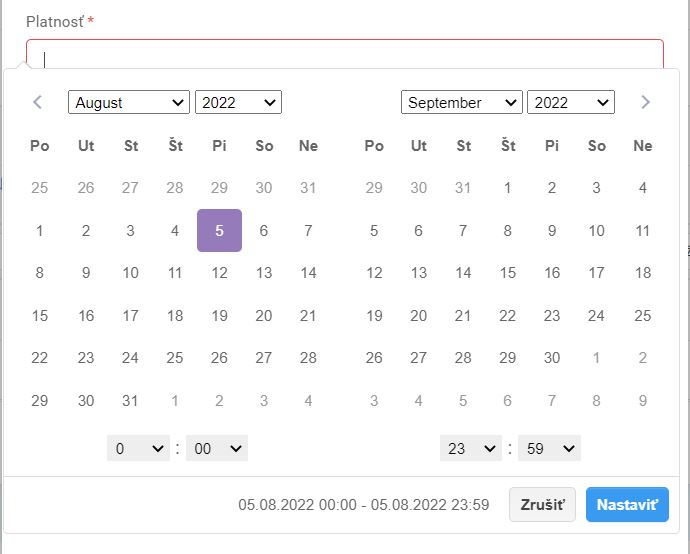Select August 22 in left calendar
690x554 pixels.
coord(40,358)
